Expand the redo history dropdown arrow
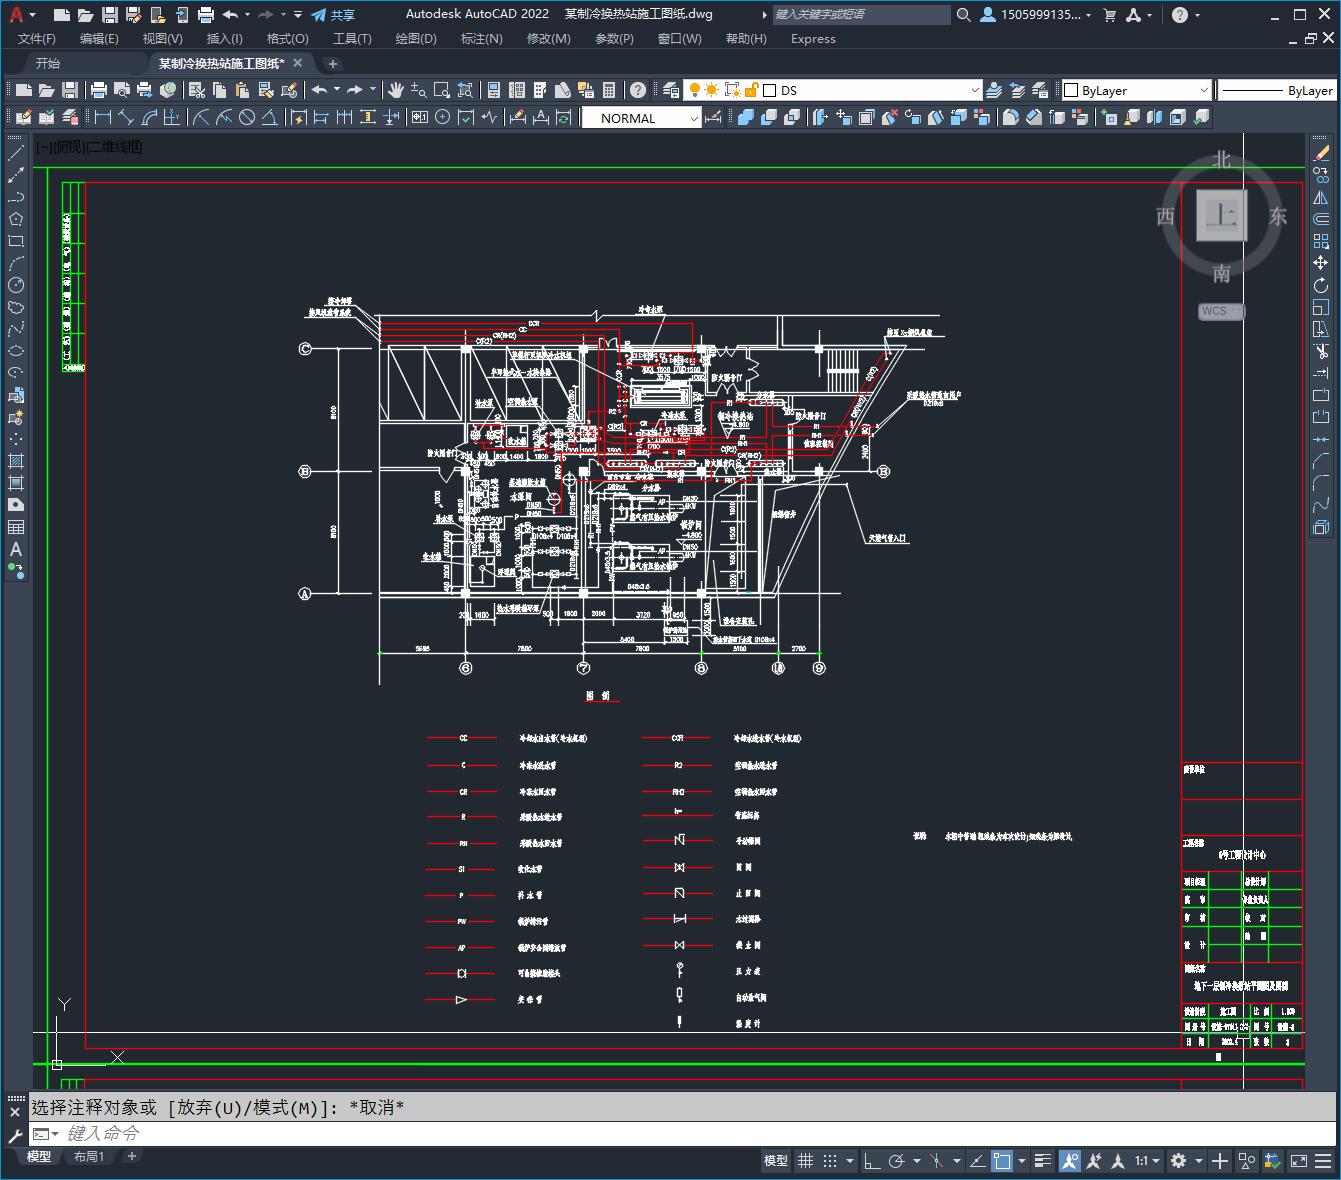 [373, 89]
